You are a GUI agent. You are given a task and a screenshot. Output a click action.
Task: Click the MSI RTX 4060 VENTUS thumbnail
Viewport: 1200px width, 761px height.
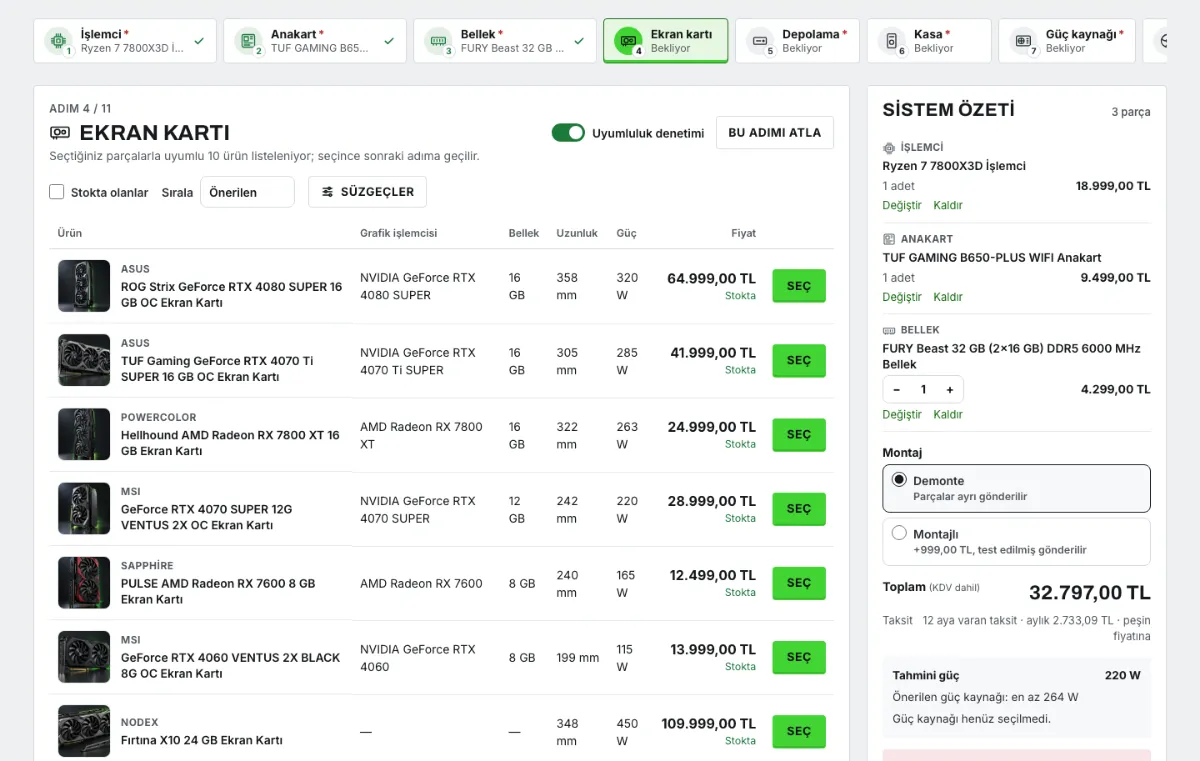click(84, 657)
